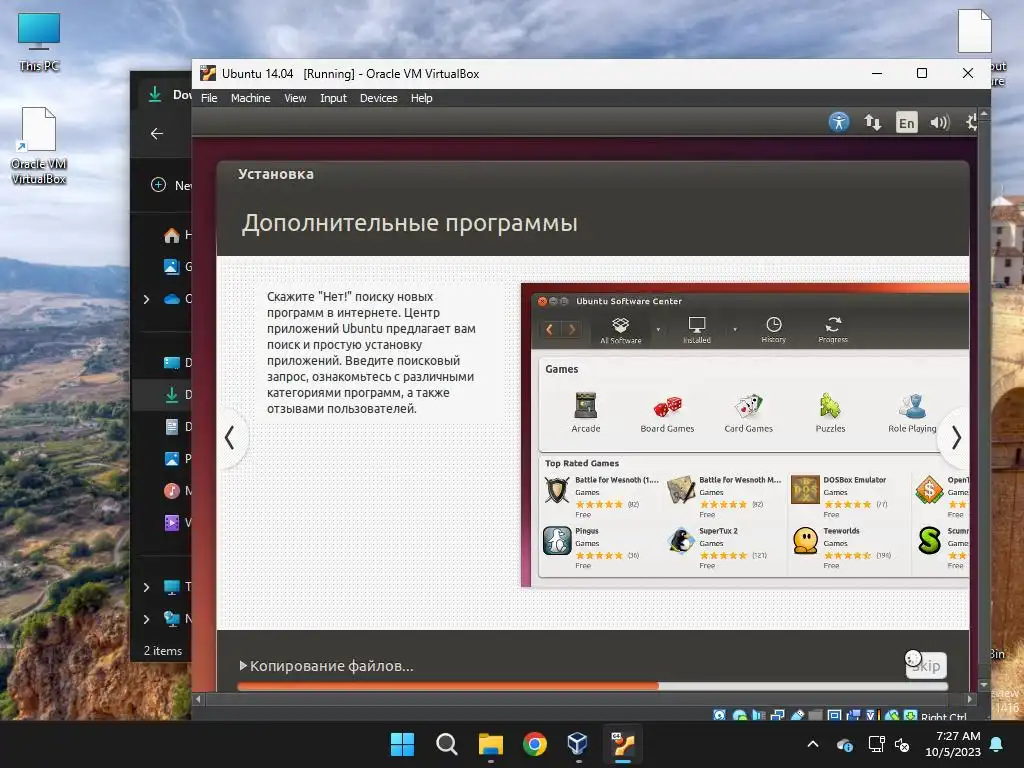Open Windows taskbar Search

(447, 744)
